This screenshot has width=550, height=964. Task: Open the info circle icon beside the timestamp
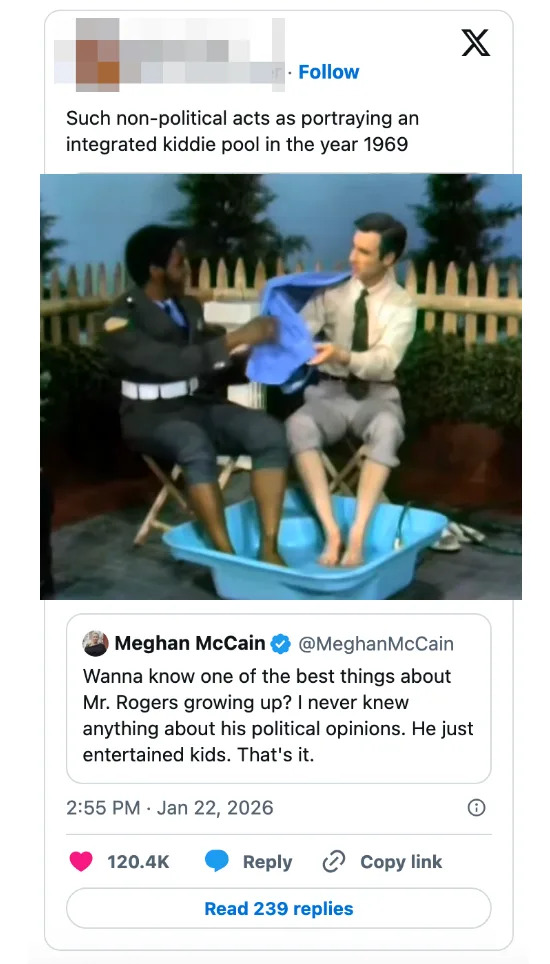(476, 807)
